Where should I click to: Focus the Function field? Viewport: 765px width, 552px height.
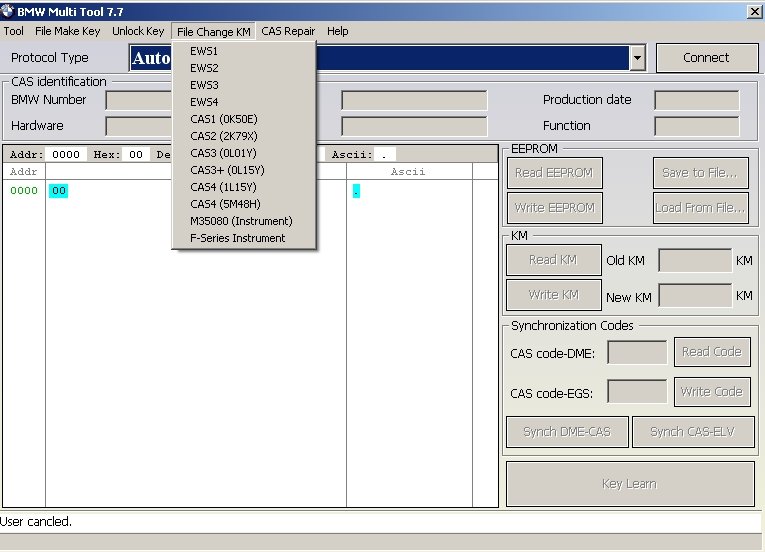click(x=697, y=126)
